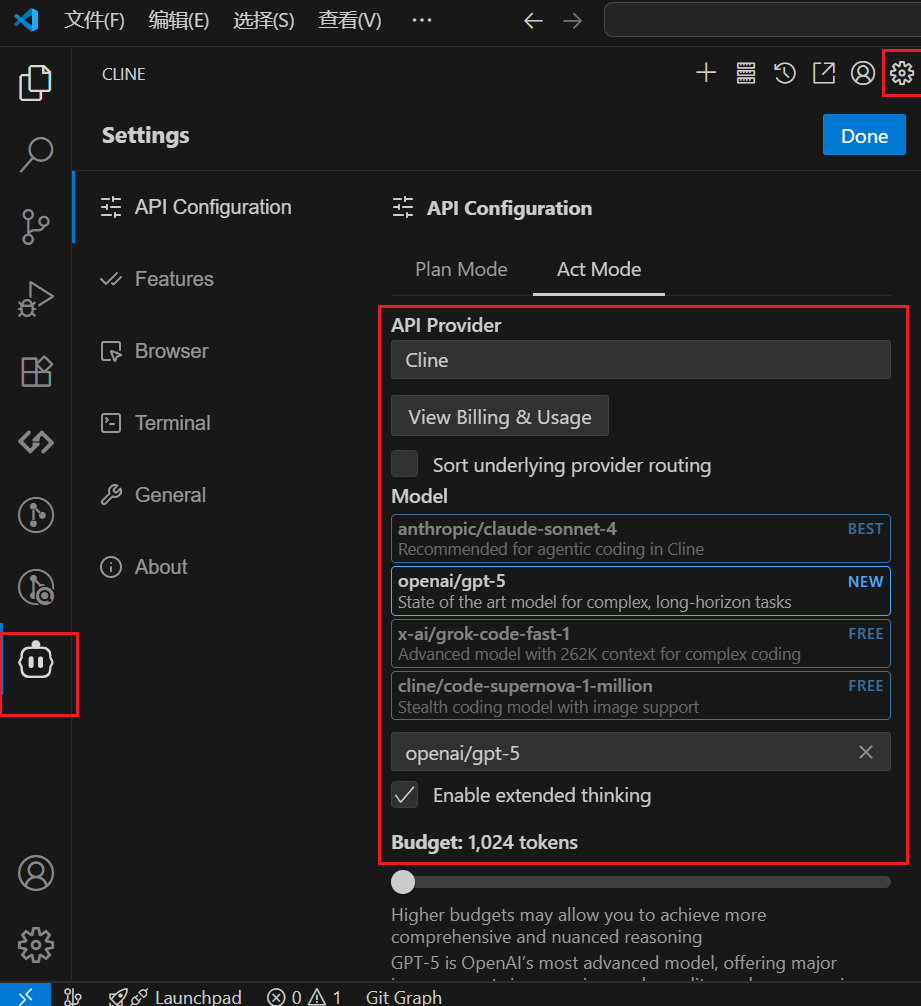Select Browser in settings sidebar
Viewport: 921px width, 1006px height.
(x=155, y=351)
